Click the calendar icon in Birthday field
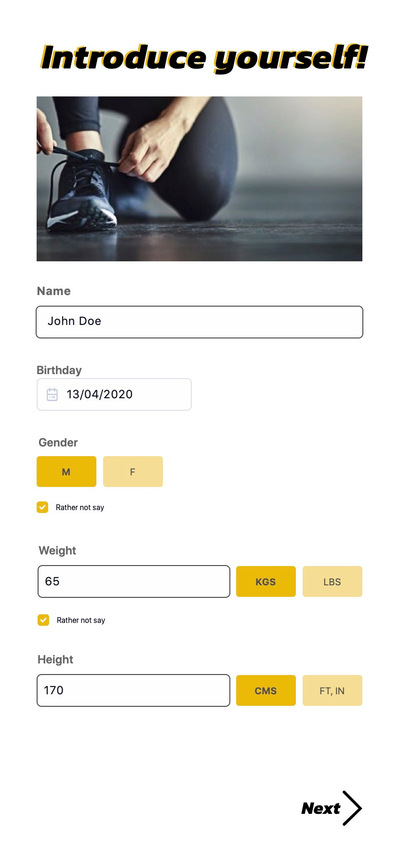This screenshot has width=399, height=864. [x=52, y=395]
